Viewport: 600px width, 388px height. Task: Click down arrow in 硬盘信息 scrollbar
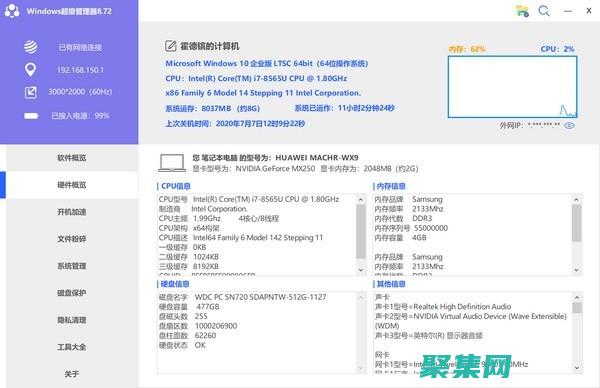point(361,368)
